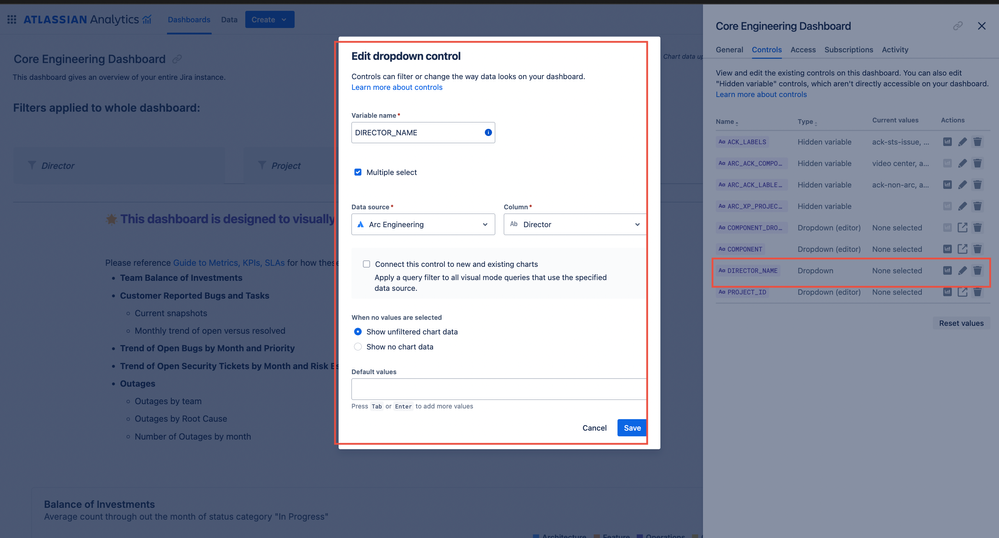Click the variable name info icon
Image resolution: width=999 pixels, height=538 pixels.
488,133
